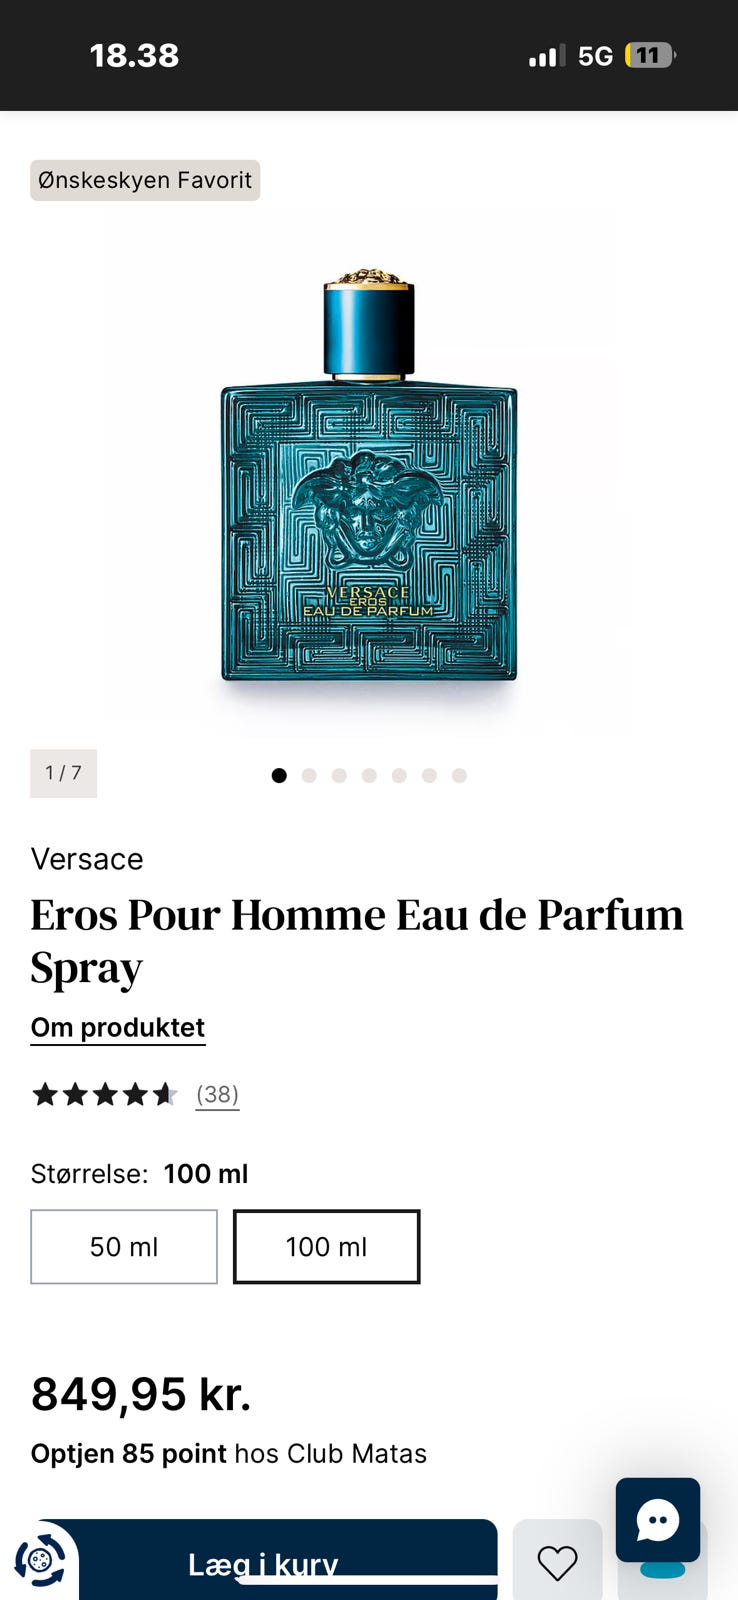Select the 100 ml size option
This screenshot has width=738, height=1600.
pos(327,1246)
